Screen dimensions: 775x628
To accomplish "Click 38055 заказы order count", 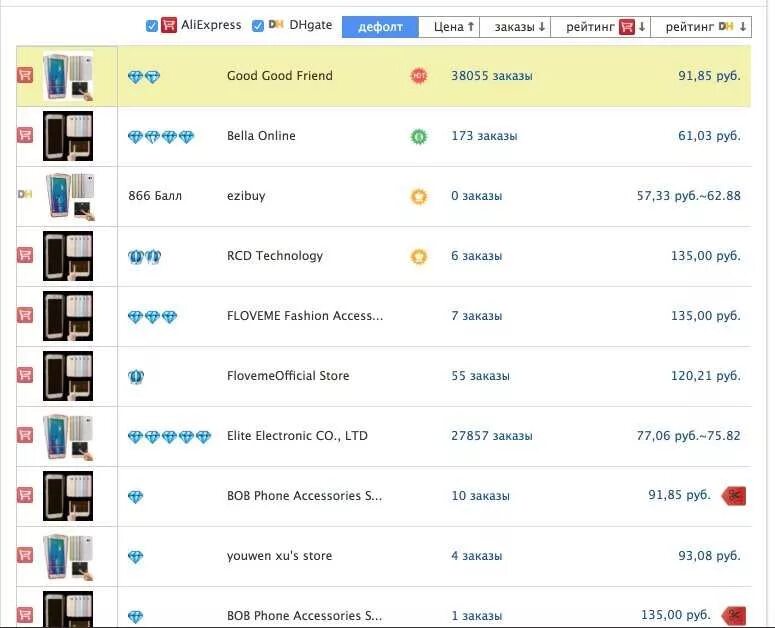I will point(492,76).
